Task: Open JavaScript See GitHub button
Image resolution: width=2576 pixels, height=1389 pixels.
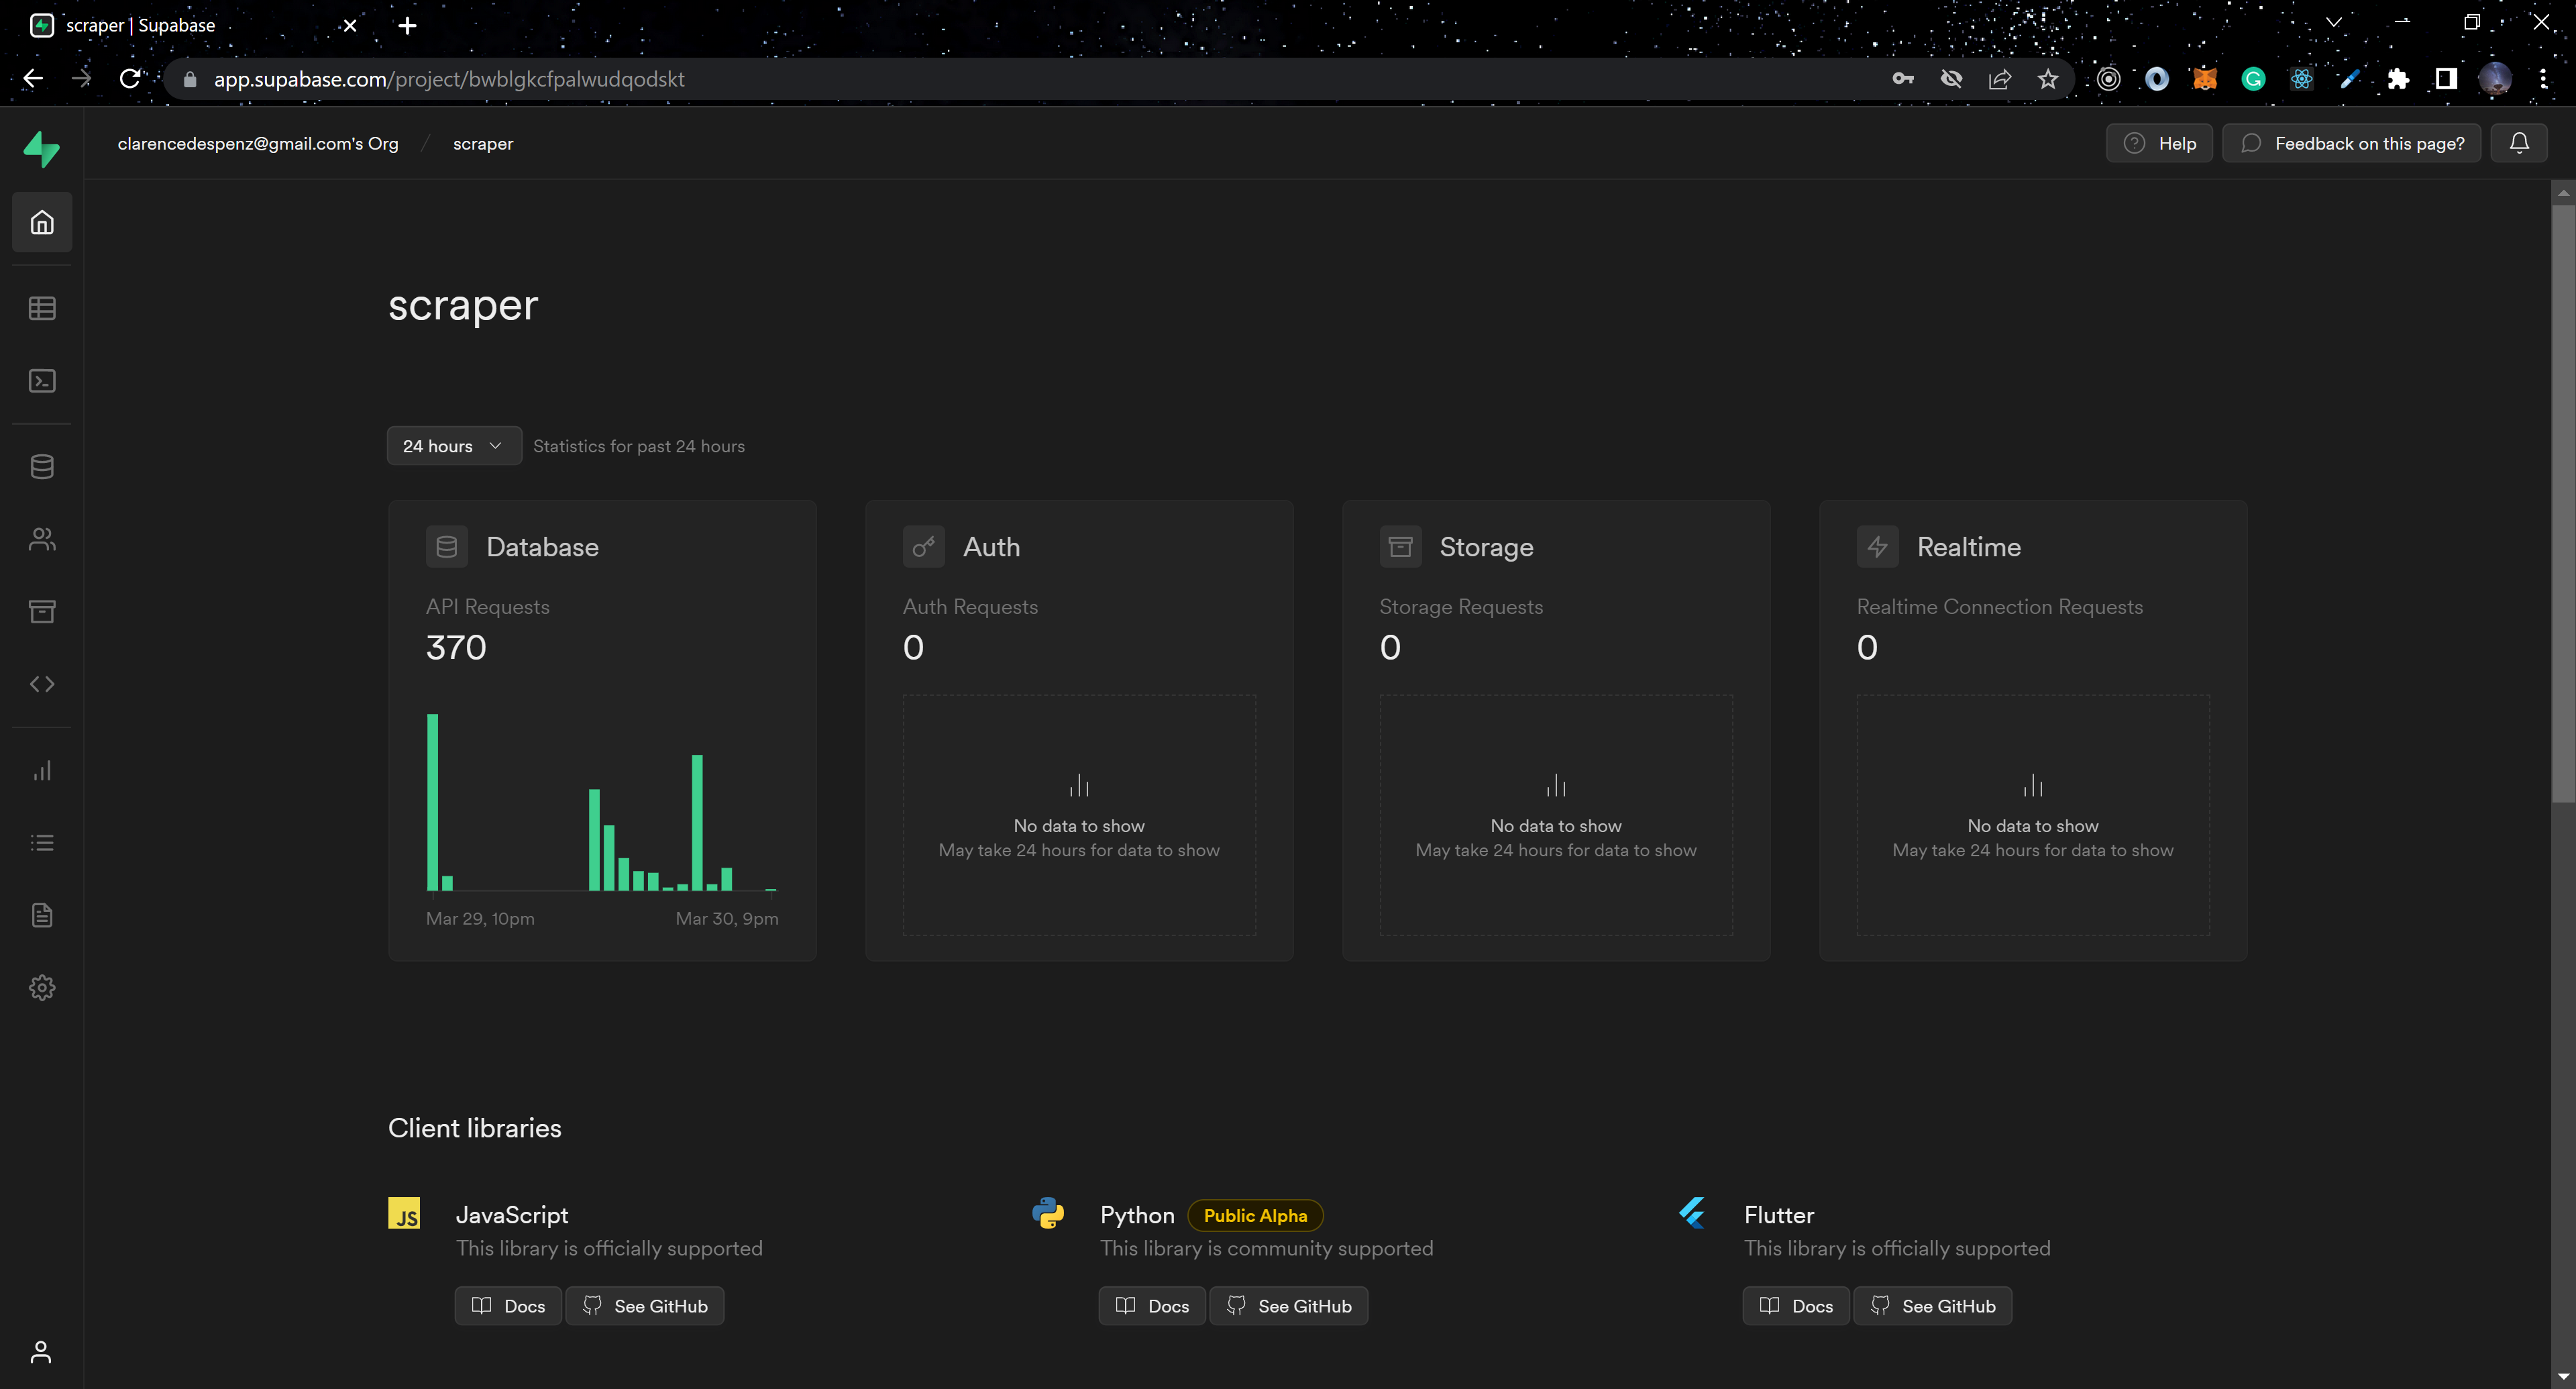Action: (645, 1306)
